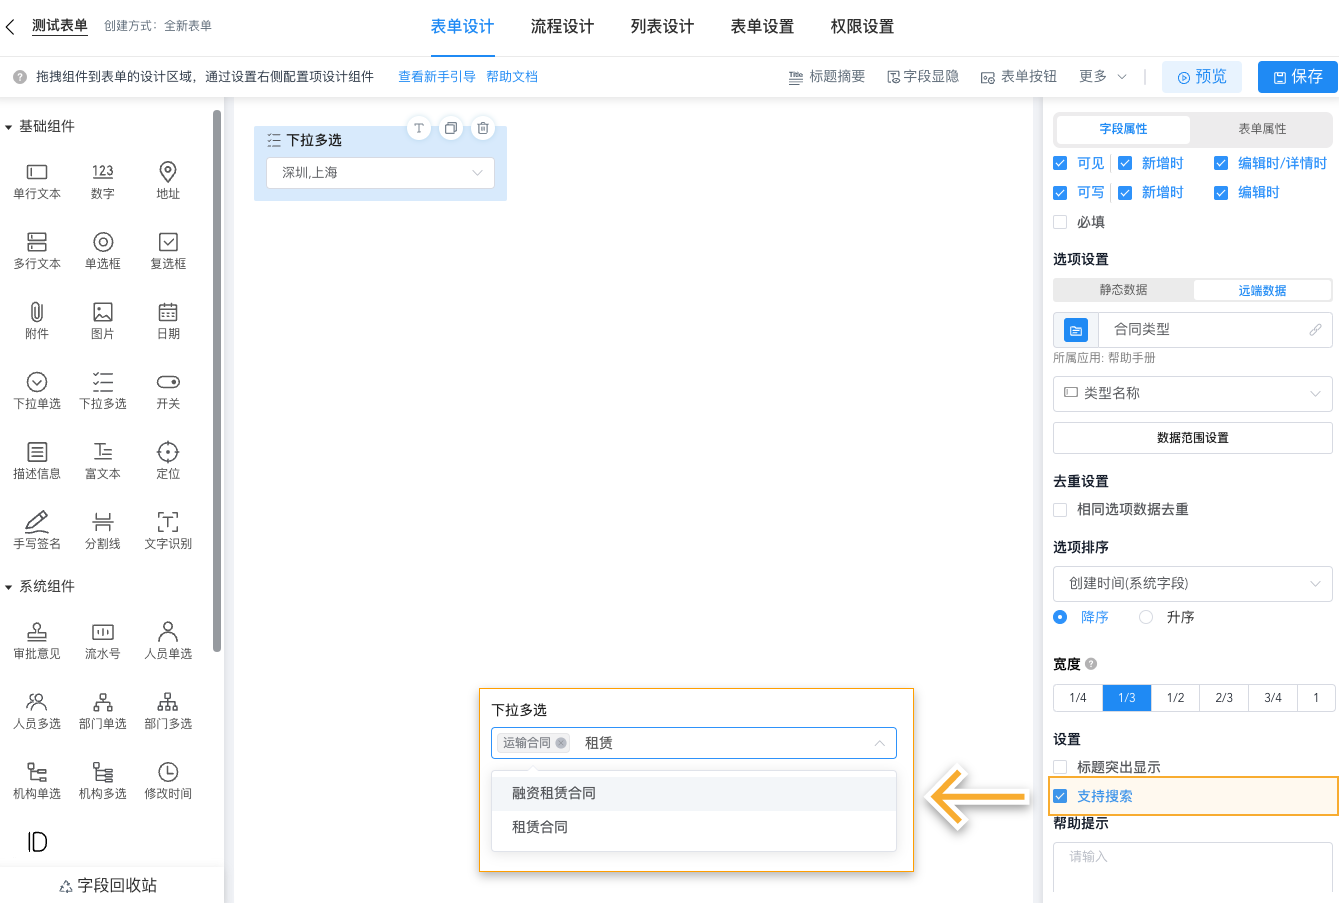Switch to the 流程设计 tab
This screenshot has height=903, width=1339.
pyautogui.click(x=561, y=27)
